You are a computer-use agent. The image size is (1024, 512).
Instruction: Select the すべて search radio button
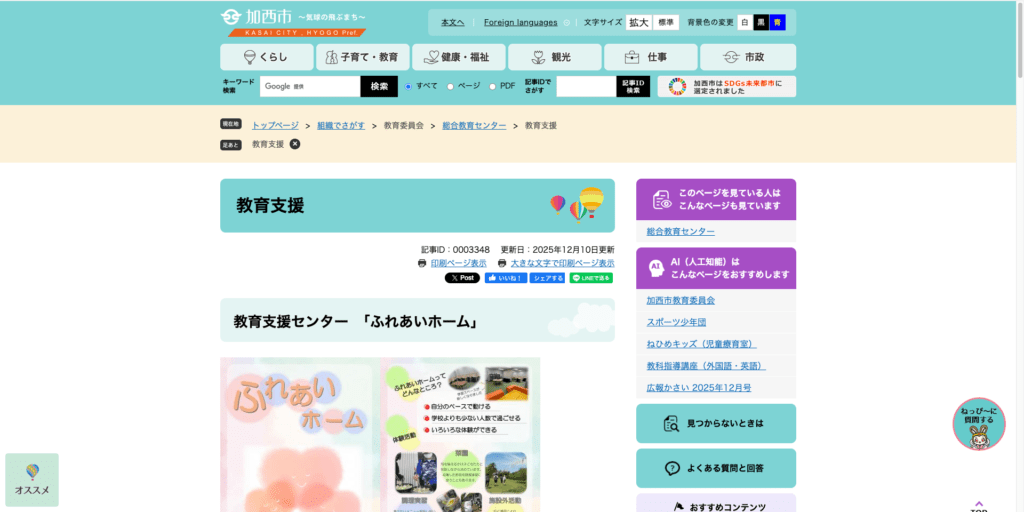point(409,87)
